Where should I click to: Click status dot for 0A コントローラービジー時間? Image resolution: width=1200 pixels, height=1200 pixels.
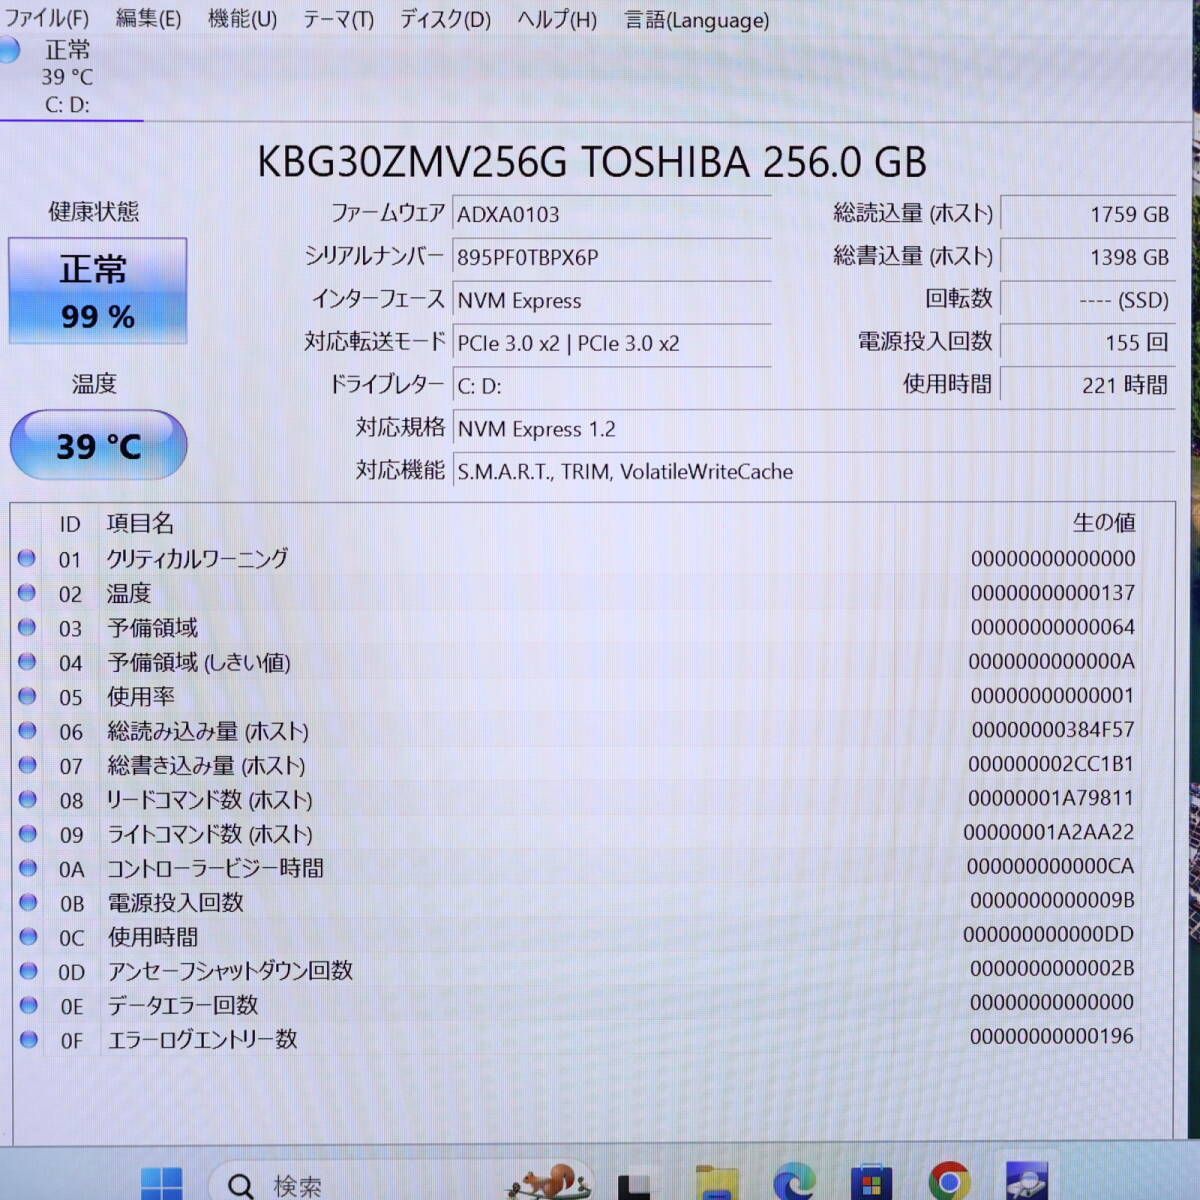27,868
